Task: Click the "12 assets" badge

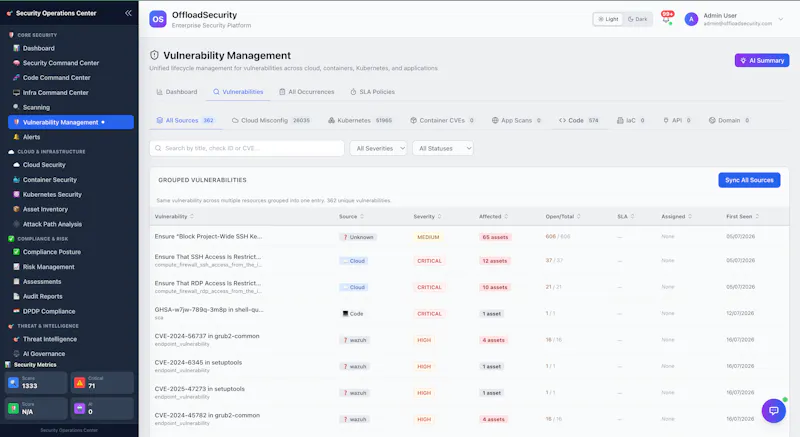Action: (495, 261)
